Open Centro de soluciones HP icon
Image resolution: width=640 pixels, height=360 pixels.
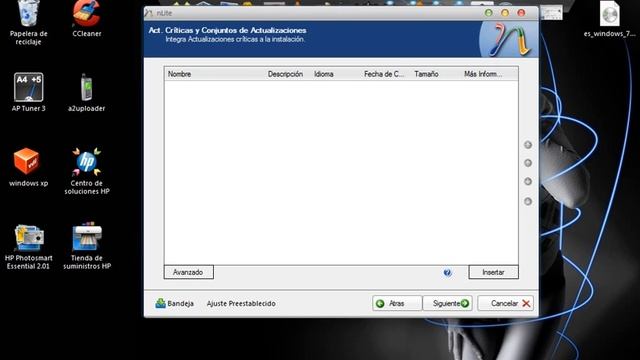87,171
